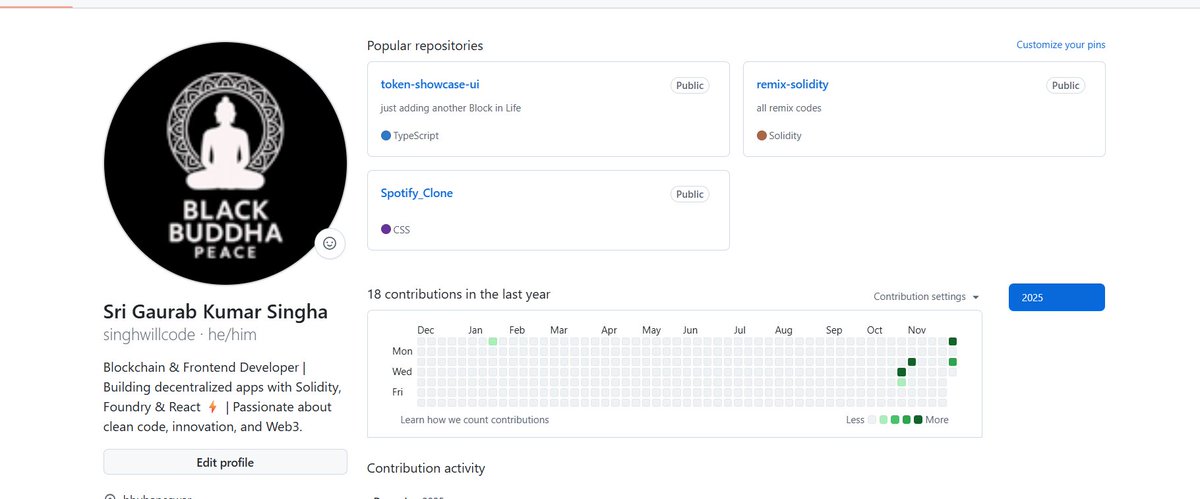Viewport: 1200px width, 499px height.
Task: Click the Public badge on Spotify_Clone
Action: pos(690,194)
